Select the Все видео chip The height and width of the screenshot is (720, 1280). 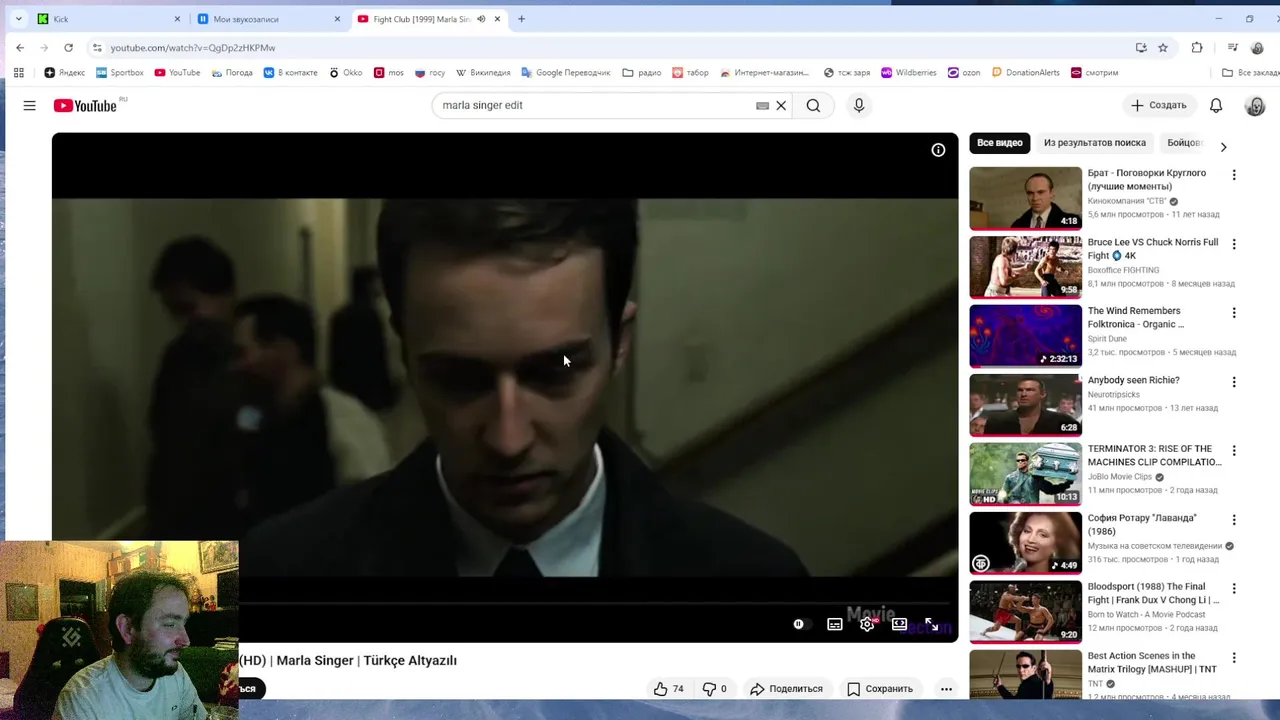tap(999, 143)
